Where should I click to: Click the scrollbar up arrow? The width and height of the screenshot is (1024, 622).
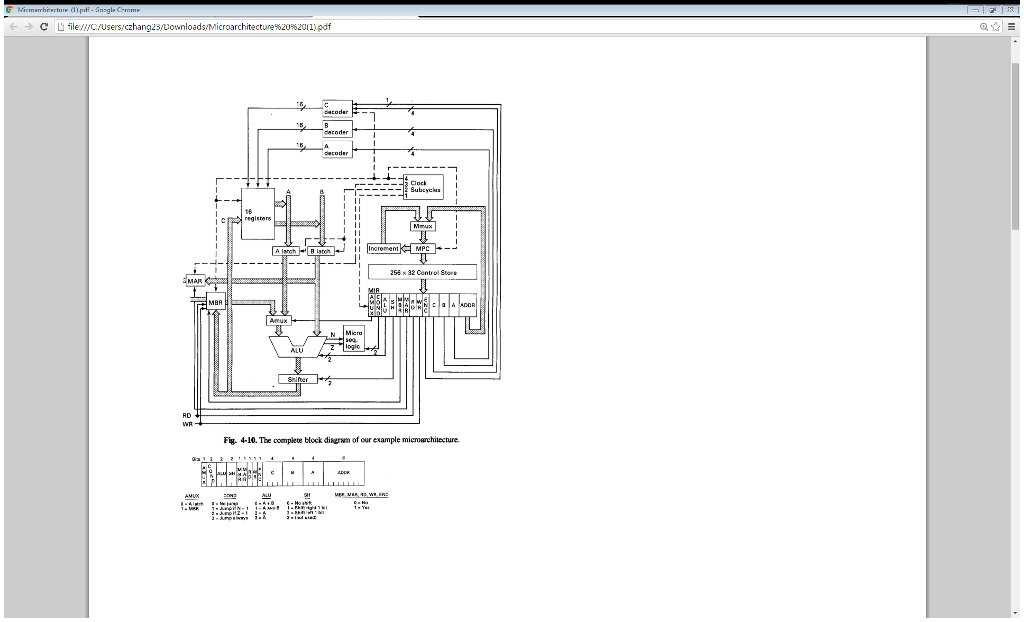tap(1016, 41)
